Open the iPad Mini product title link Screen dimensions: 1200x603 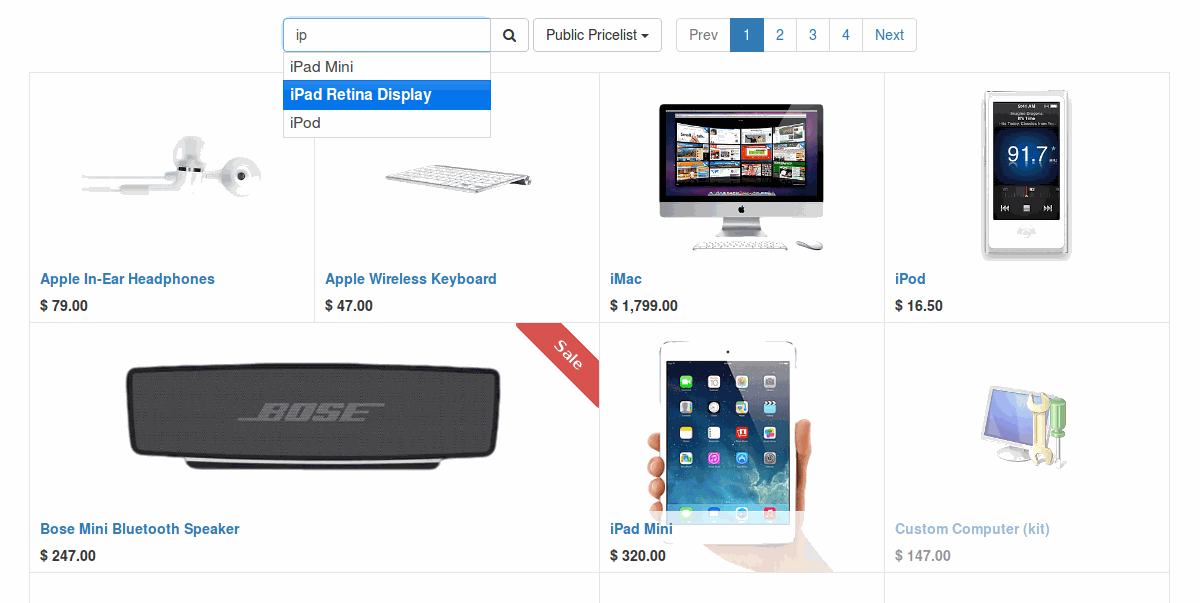tap(641, 529)
